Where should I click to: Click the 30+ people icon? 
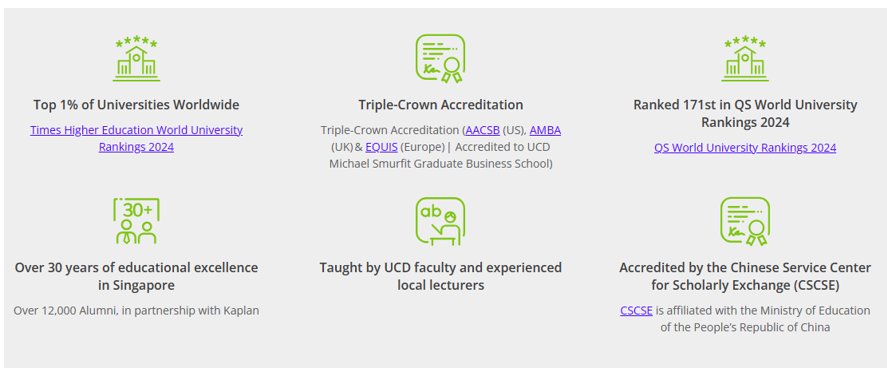(x=136, y=221)
